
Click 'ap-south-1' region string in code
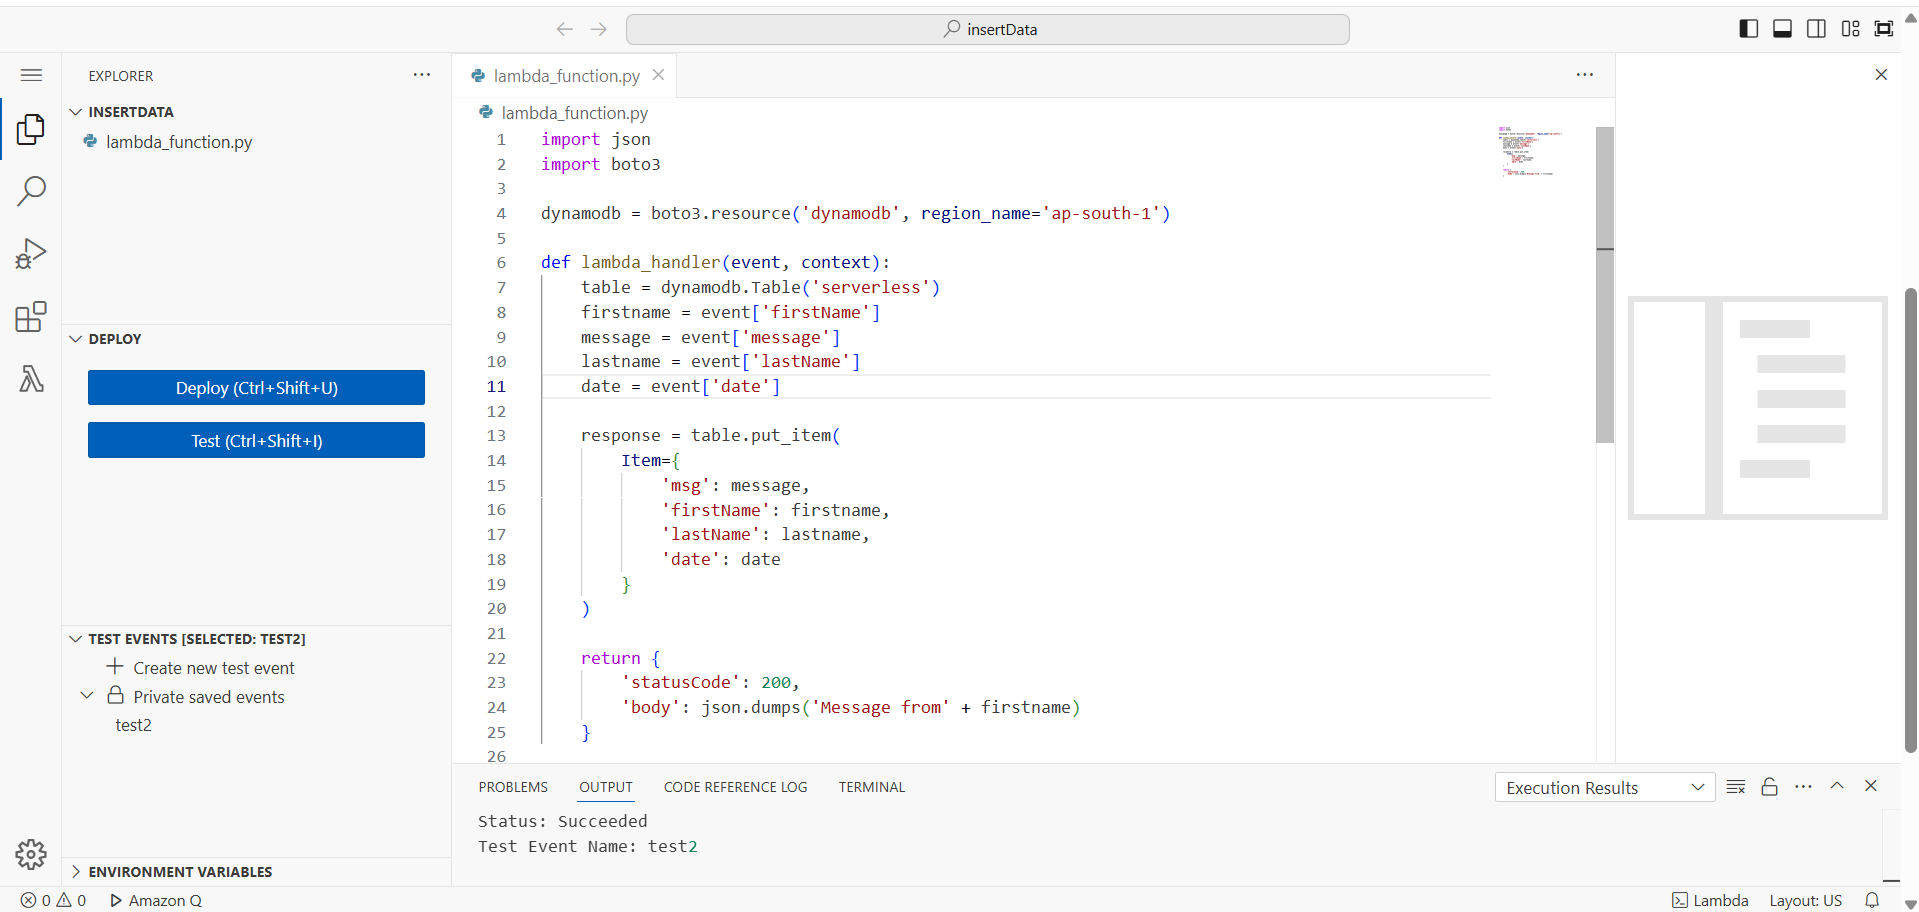click(x=1100, y=213)
